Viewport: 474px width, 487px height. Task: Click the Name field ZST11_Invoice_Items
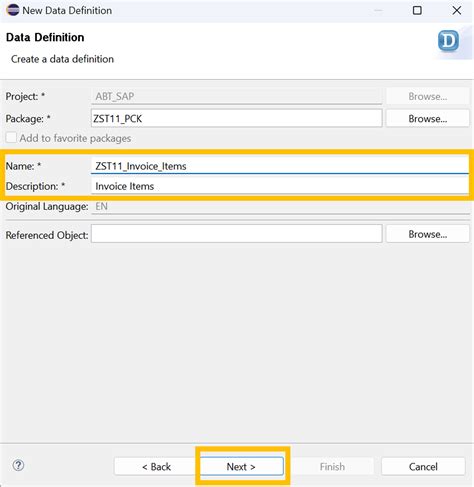(x=280, y=166)
